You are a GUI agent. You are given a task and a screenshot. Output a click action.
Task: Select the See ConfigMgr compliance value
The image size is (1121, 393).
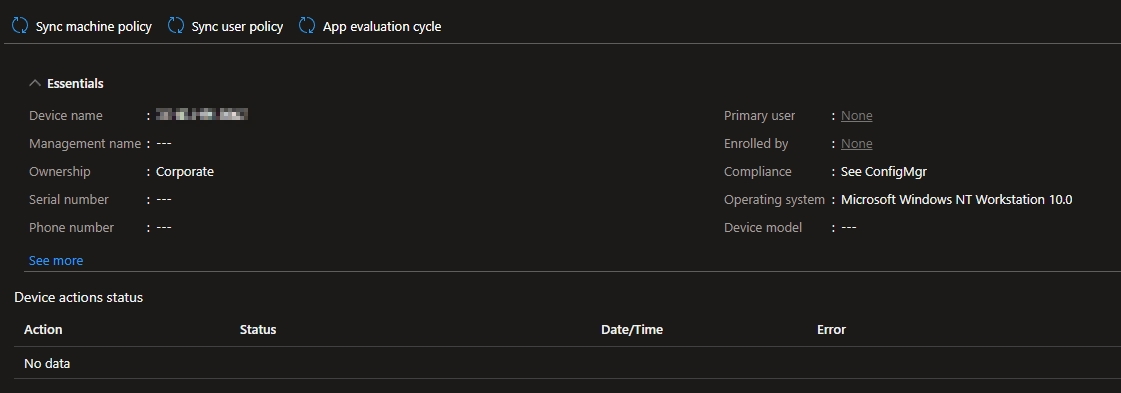coord(884,171)
